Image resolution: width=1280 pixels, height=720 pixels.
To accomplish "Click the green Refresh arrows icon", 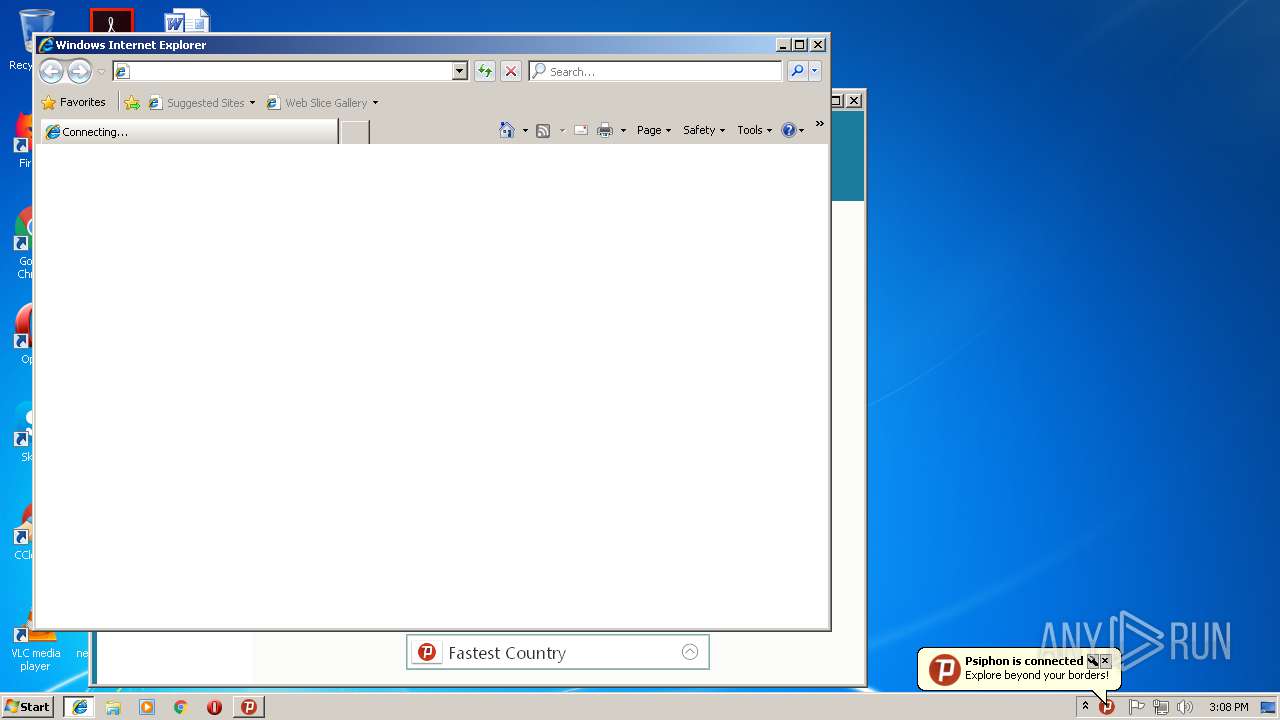I will [485, 71].
